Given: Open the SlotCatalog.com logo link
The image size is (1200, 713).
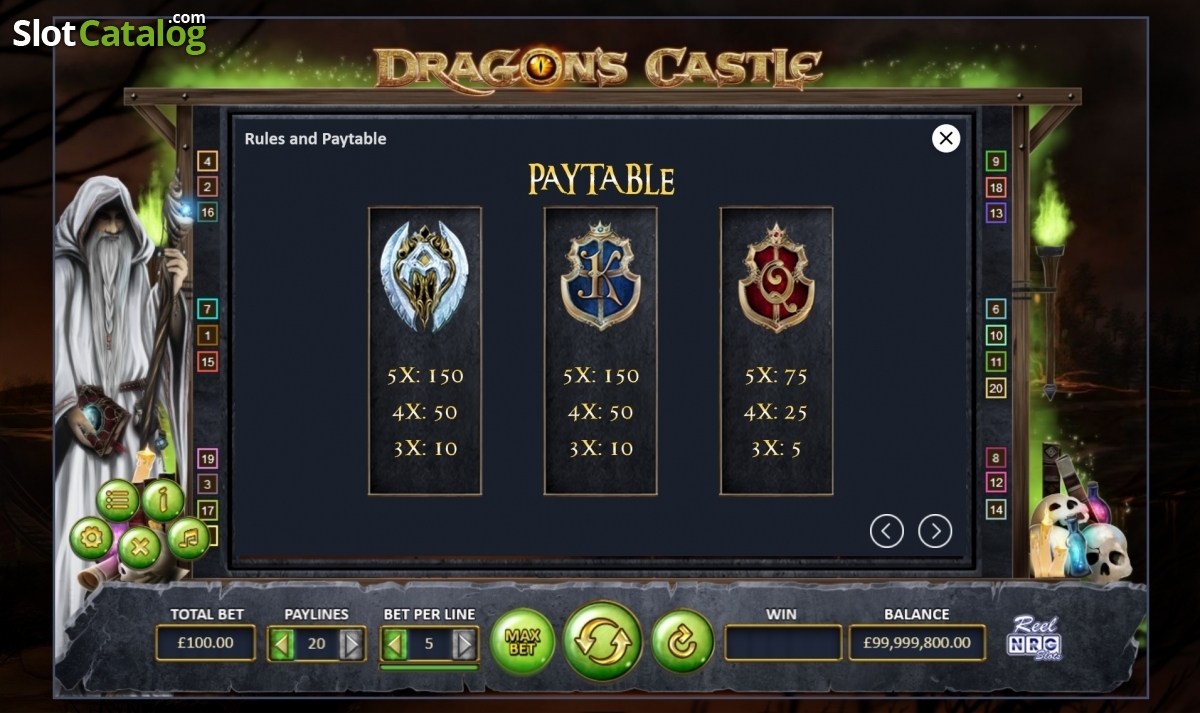Looking at the screenshot, I should click(x=110, y=33).
